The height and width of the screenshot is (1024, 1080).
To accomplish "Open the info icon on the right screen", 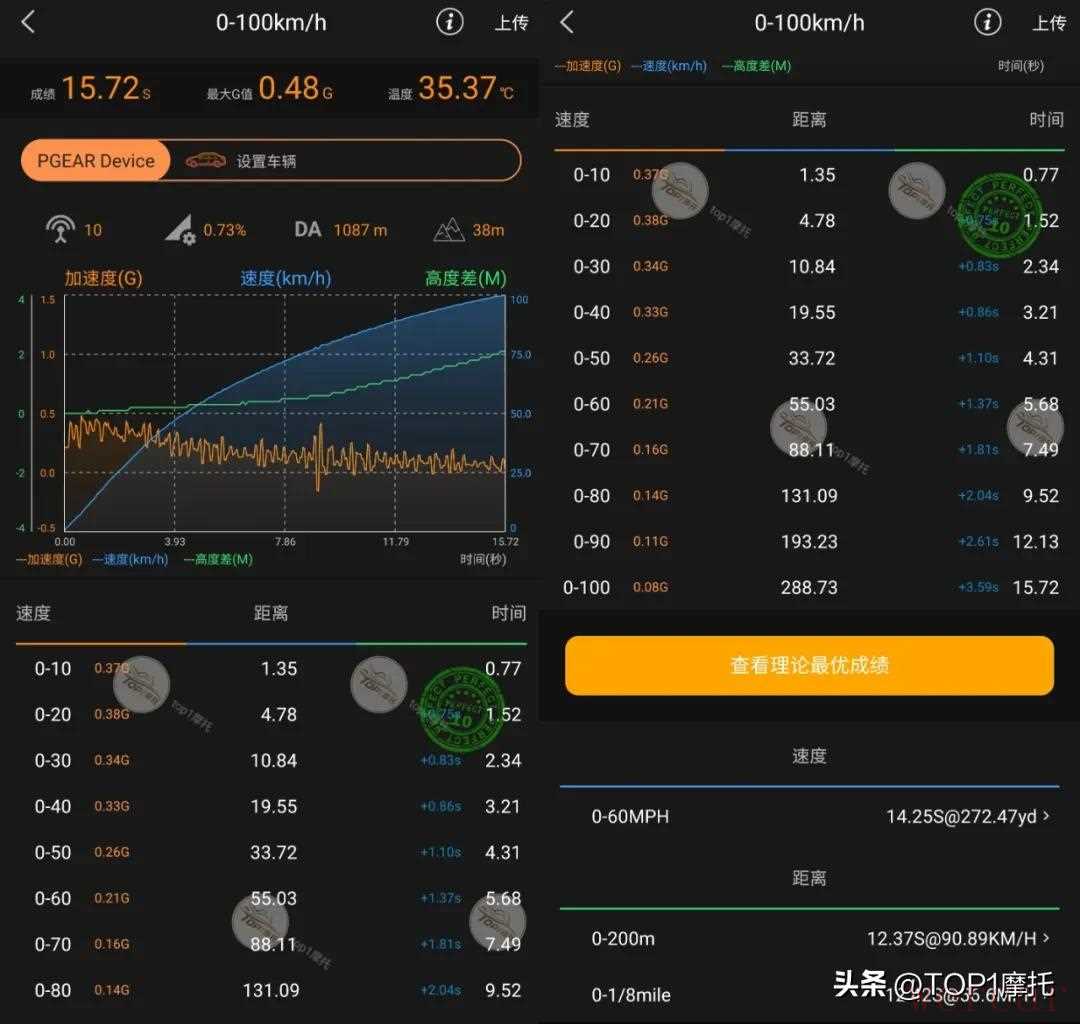I will point(987,22).
